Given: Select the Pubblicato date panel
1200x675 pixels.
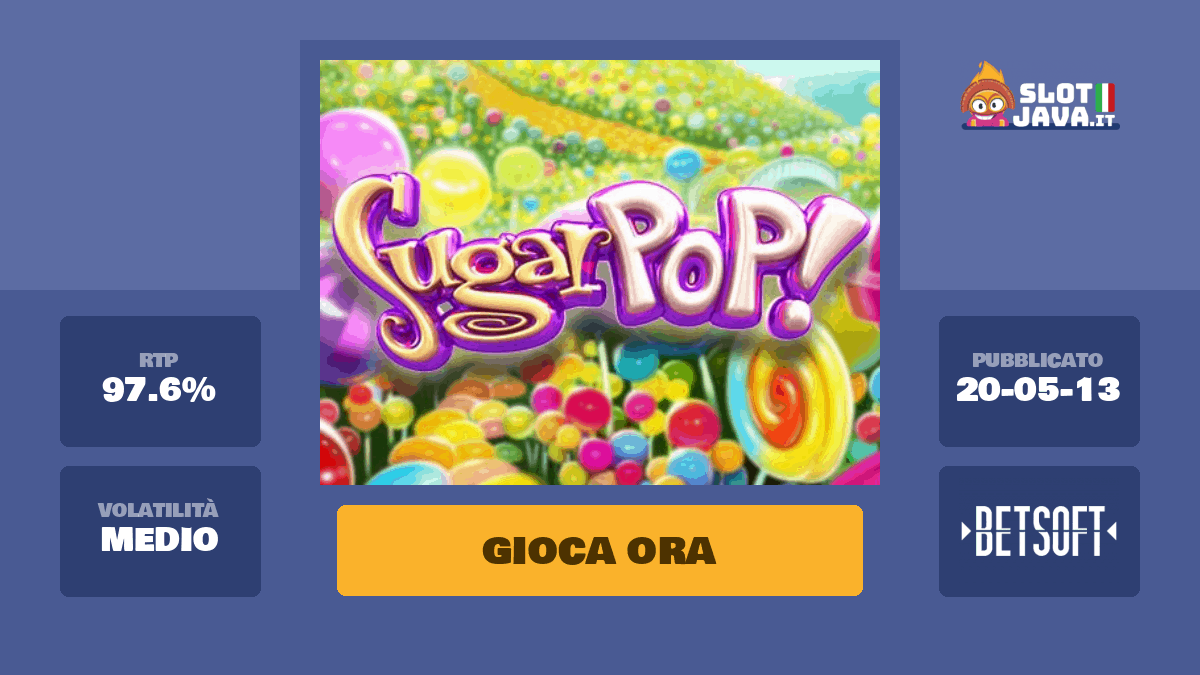Looking at the screenshot, I should click(1039, 381).
